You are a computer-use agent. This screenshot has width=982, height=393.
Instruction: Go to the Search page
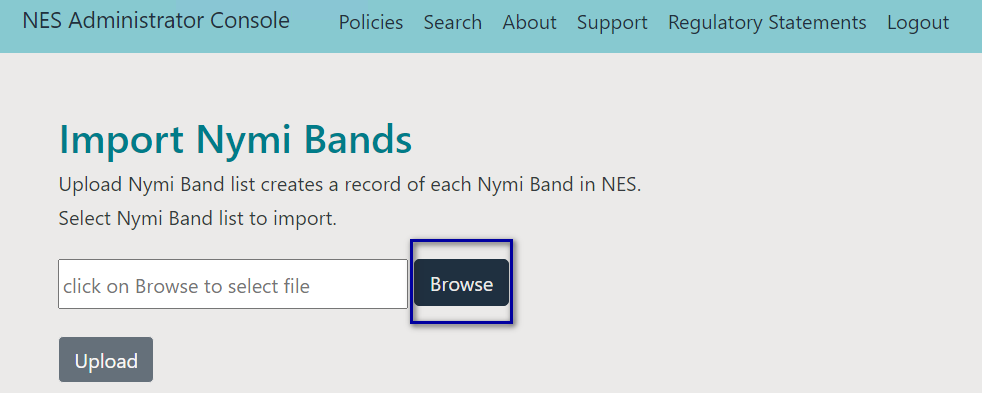pyautogui.click(x=453, y=23)
